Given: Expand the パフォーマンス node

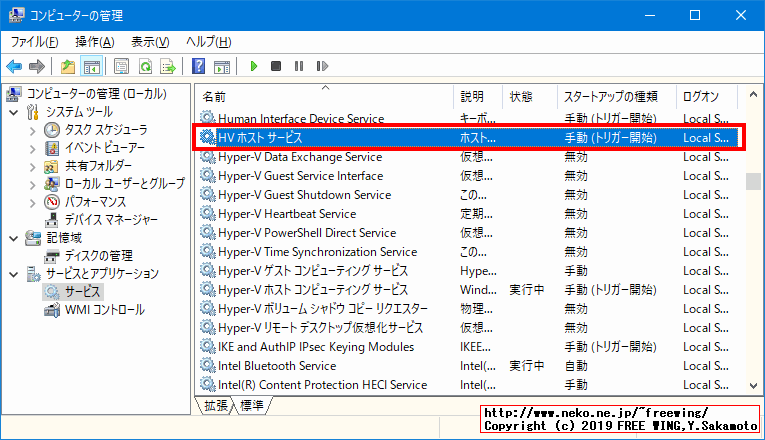Looking at the screenshot, I should [32, 203].
